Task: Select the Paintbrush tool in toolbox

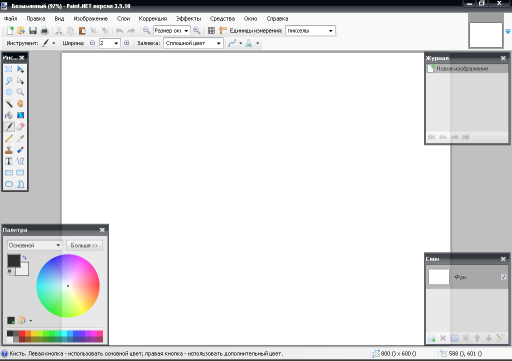Action: (9, 127)
